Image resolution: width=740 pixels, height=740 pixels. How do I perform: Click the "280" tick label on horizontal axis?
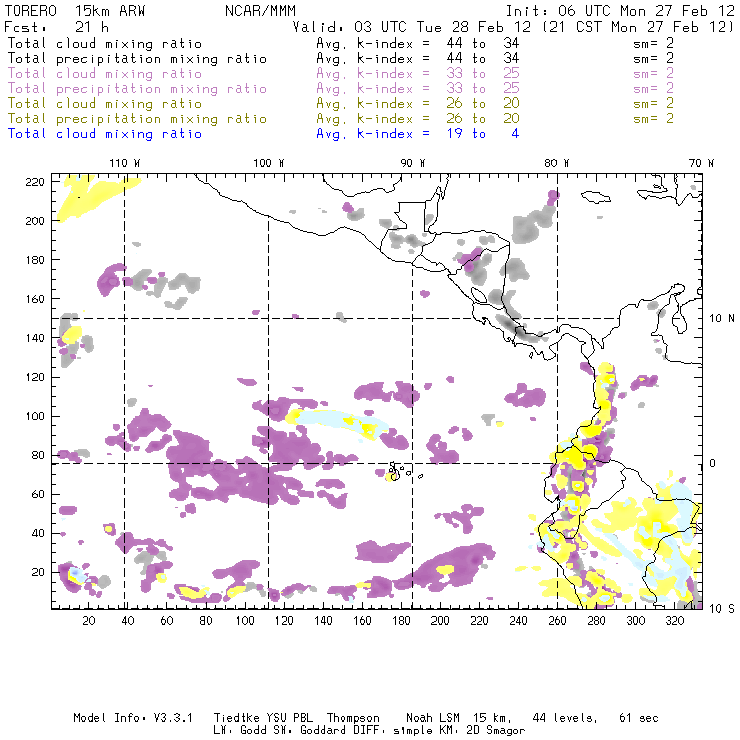point(597,621)
